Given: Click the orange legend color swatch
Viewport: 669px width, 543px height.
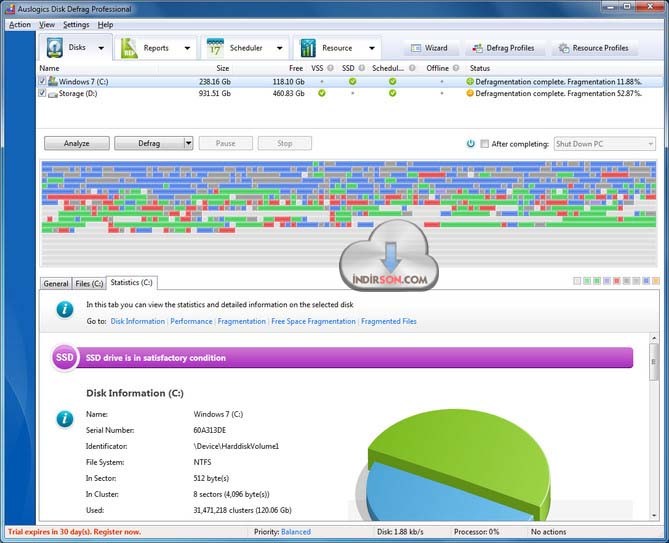Looking at the screenshot, I should 656,281.
